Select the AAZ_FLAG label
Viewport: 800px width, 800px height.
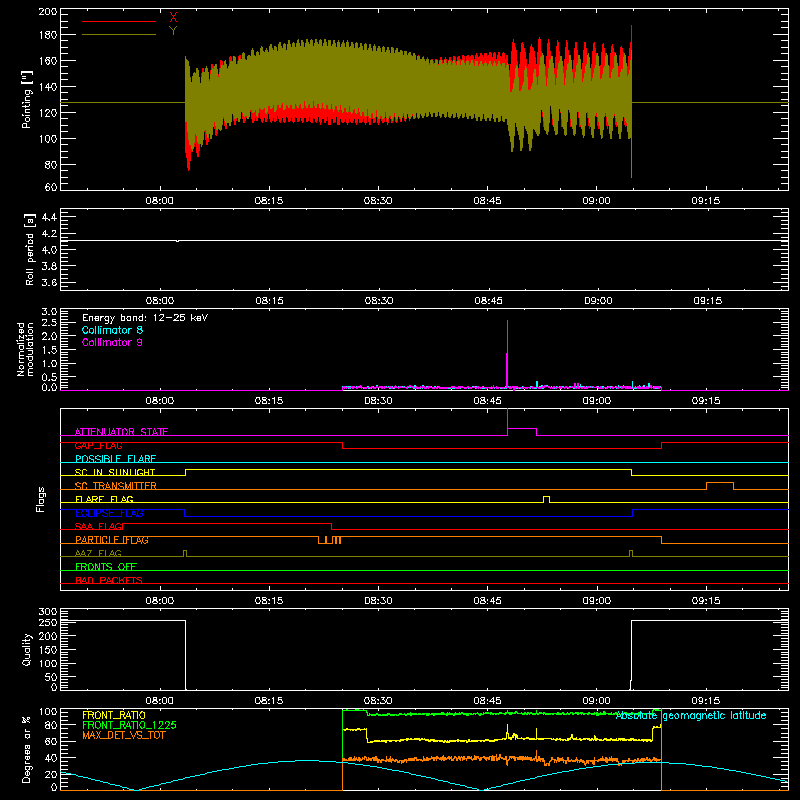pos(98,553)
